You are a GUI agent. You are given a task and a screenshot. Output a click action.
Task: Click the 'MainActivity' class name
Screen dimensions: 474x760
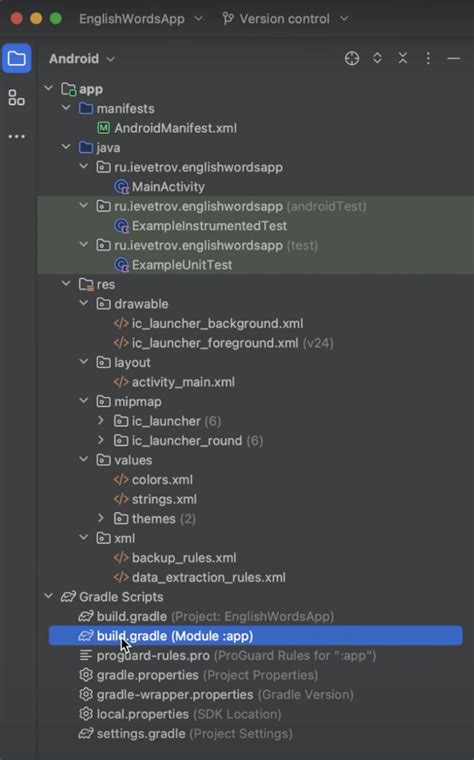coord(168,187)
